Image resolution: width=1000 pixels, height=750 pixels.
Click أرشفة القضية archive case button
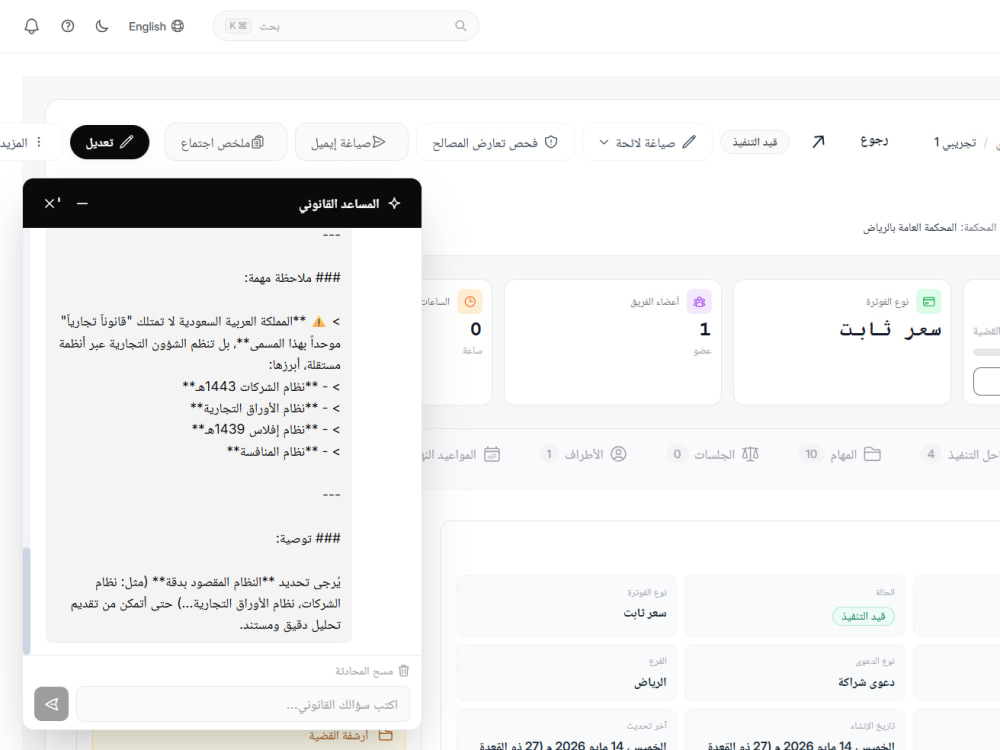point(249,736)
